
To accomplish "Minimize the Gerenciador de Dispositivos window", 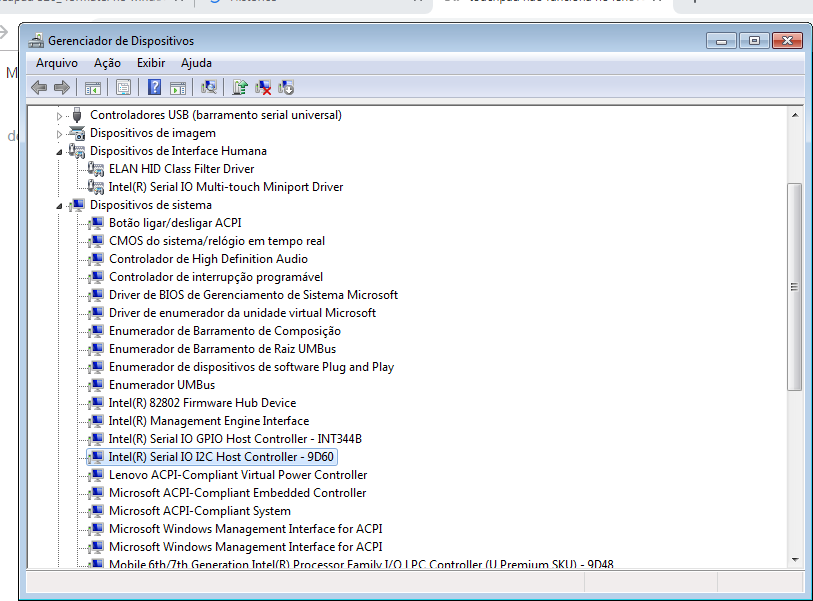I will pos(721,40).
